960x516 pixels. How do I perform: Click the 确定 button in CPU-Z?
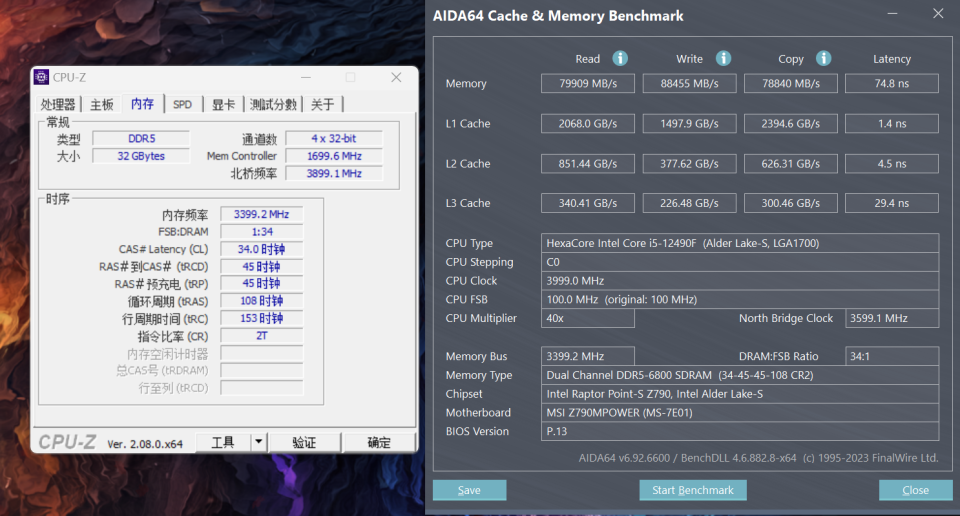[x=379, y=442]
